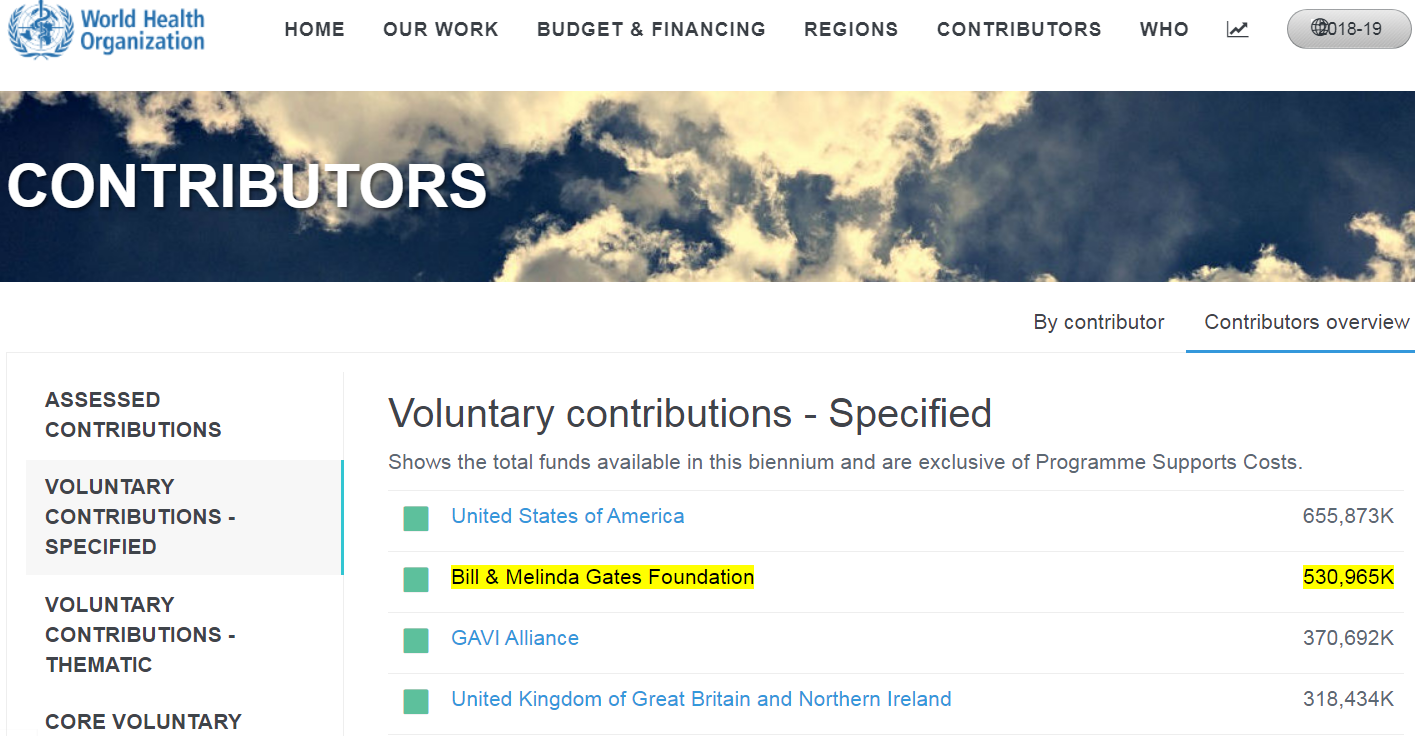Open the BUDGET & FINANCING menu
1415x736 pixels.
(651, 29)
